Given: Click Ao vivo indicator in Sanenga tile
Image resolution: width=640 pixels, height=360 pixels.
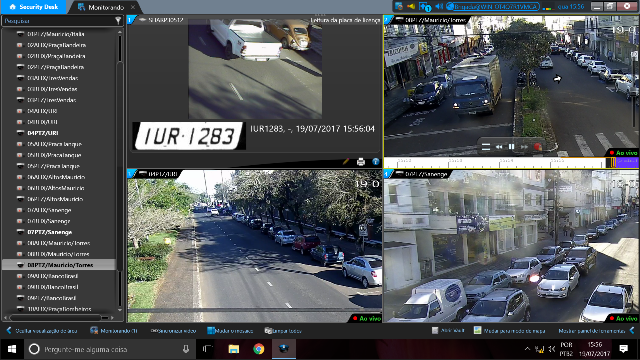Looking at the screenshot, I should (x=623, y=318).
